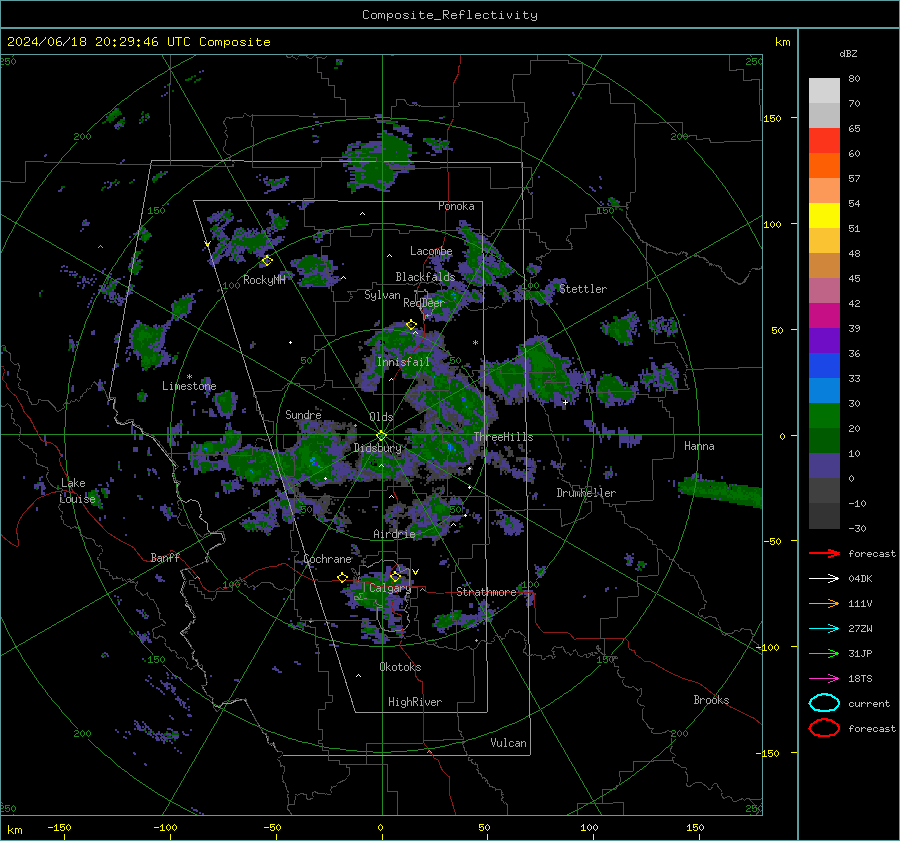This screenshot has height=841, width=900.
Task: Click the 31JP legend label
Action: coord(860,653)
